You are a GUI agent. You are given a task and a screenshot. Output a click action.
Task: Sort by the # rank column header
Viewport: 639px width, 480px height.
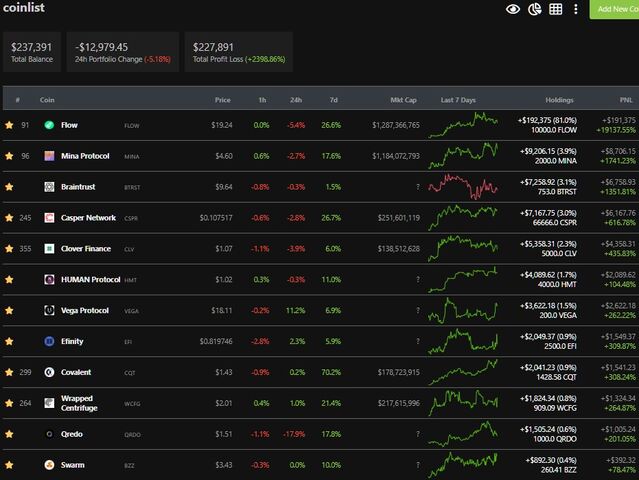tap(18, 100)
